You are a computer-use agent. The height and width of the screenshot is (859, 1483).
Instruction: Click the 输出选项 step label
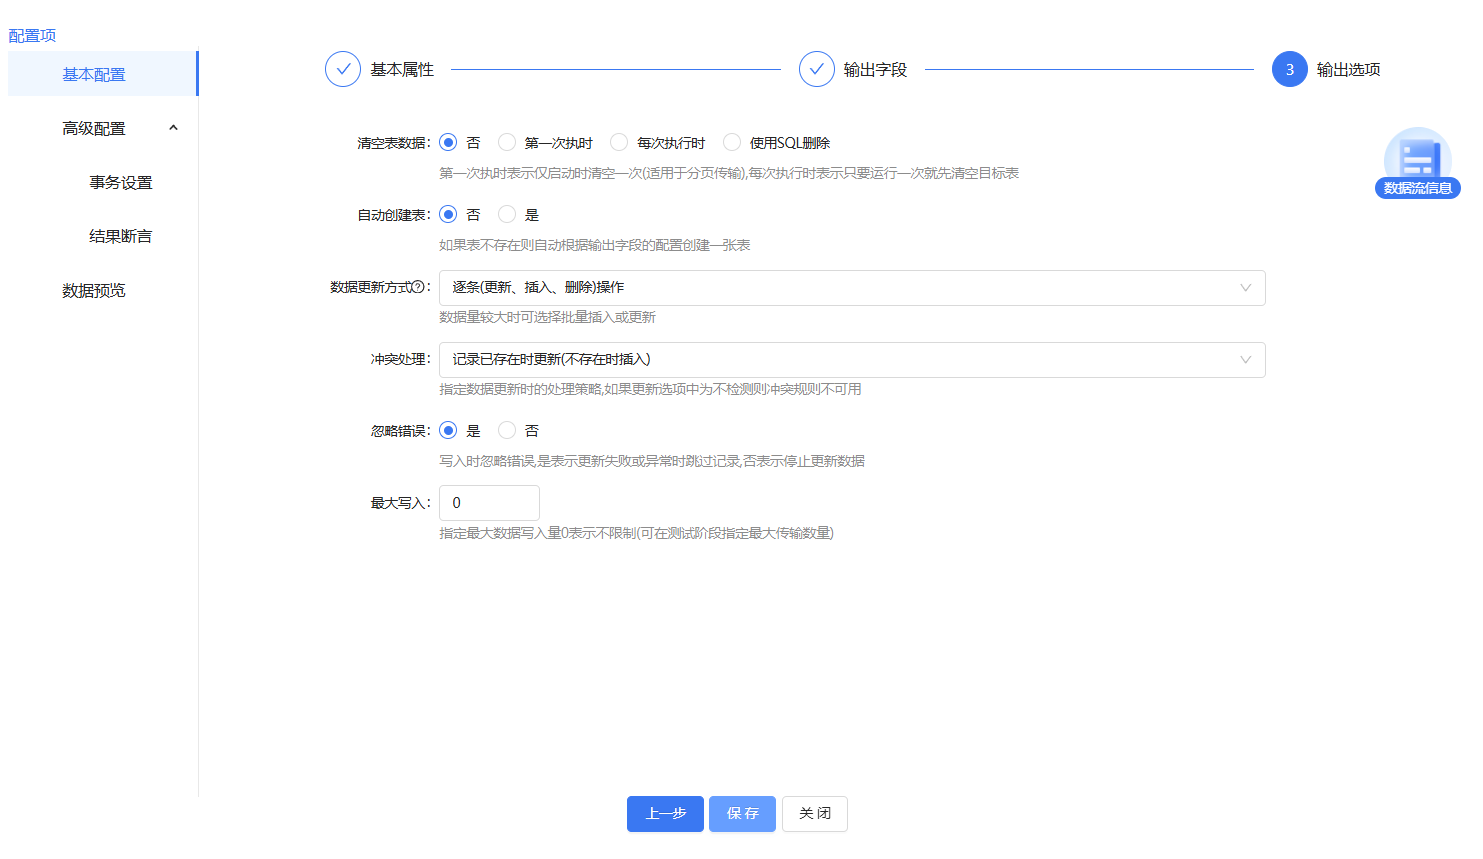tap(1348, 69)
